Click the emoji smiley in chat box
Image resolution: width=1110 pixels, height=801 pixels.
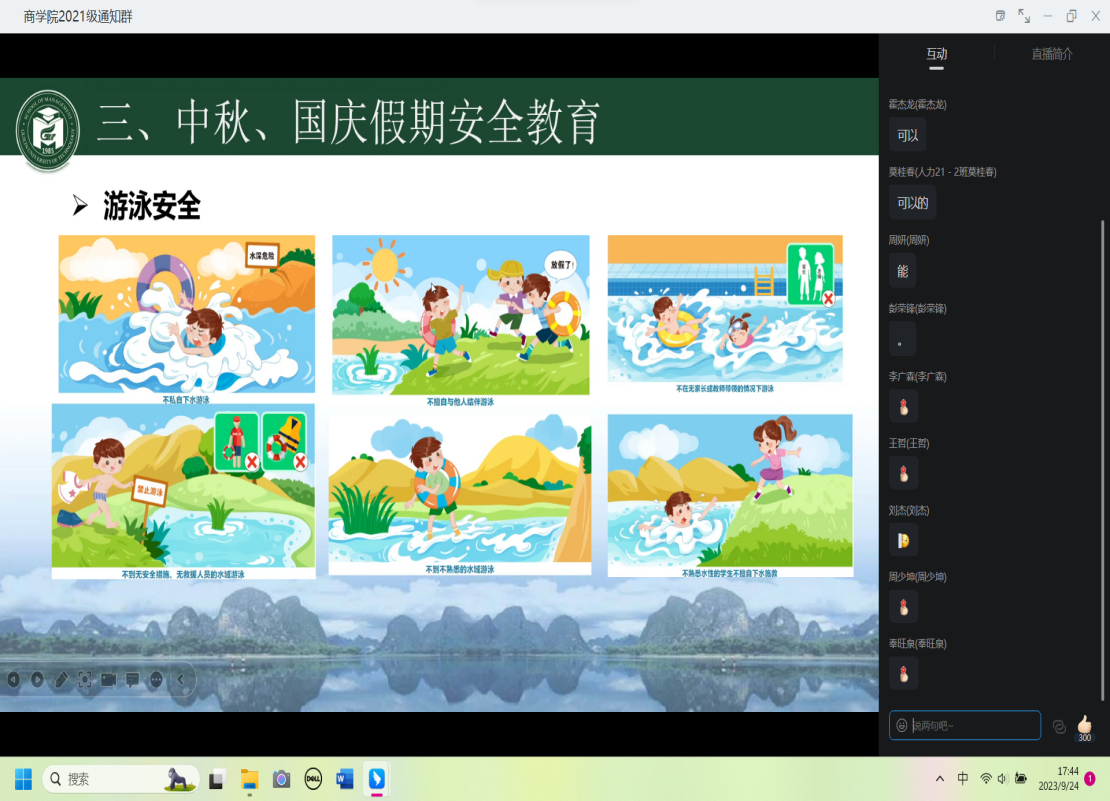pos(902,725)
